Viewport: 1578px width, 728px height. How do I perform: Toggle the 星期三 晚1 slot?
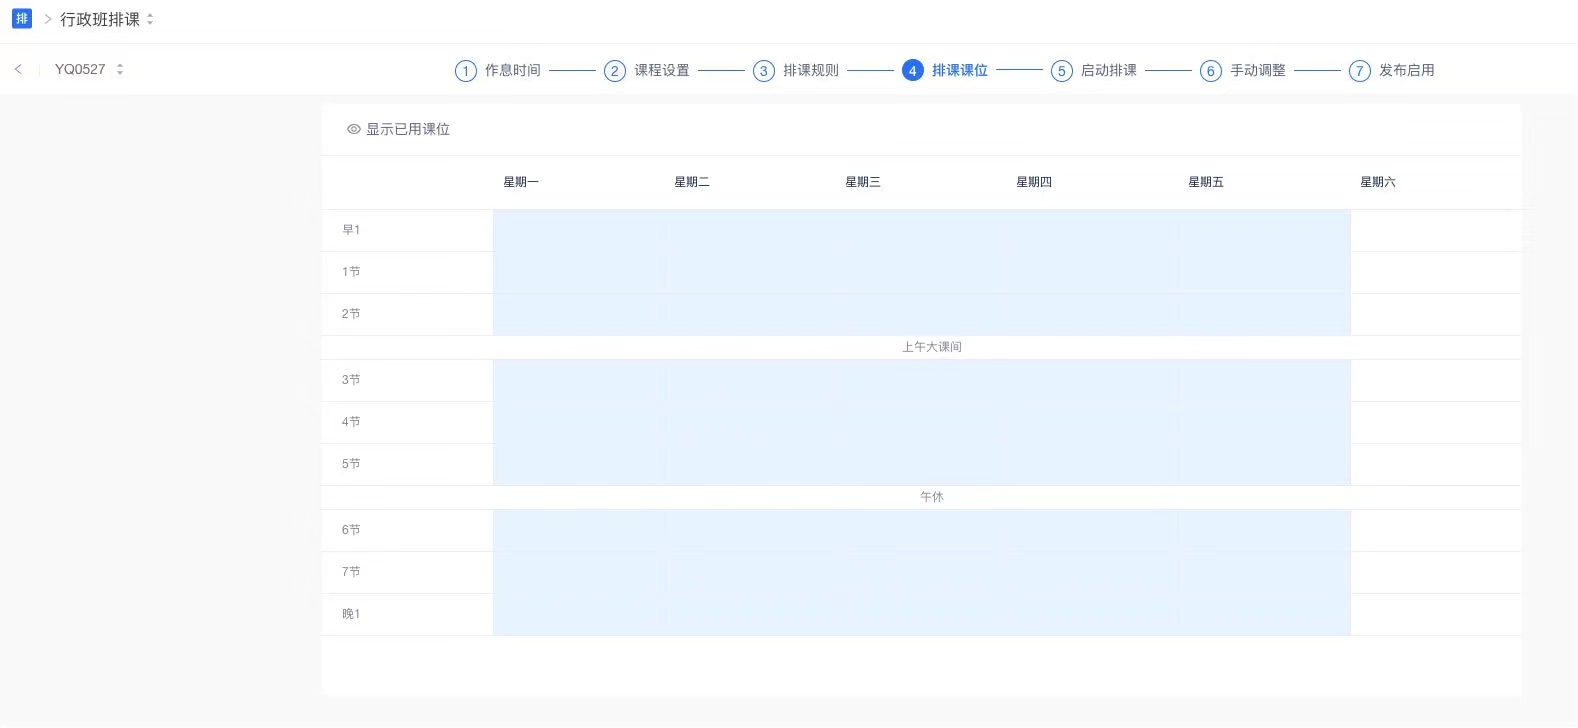tap(921, 615)
